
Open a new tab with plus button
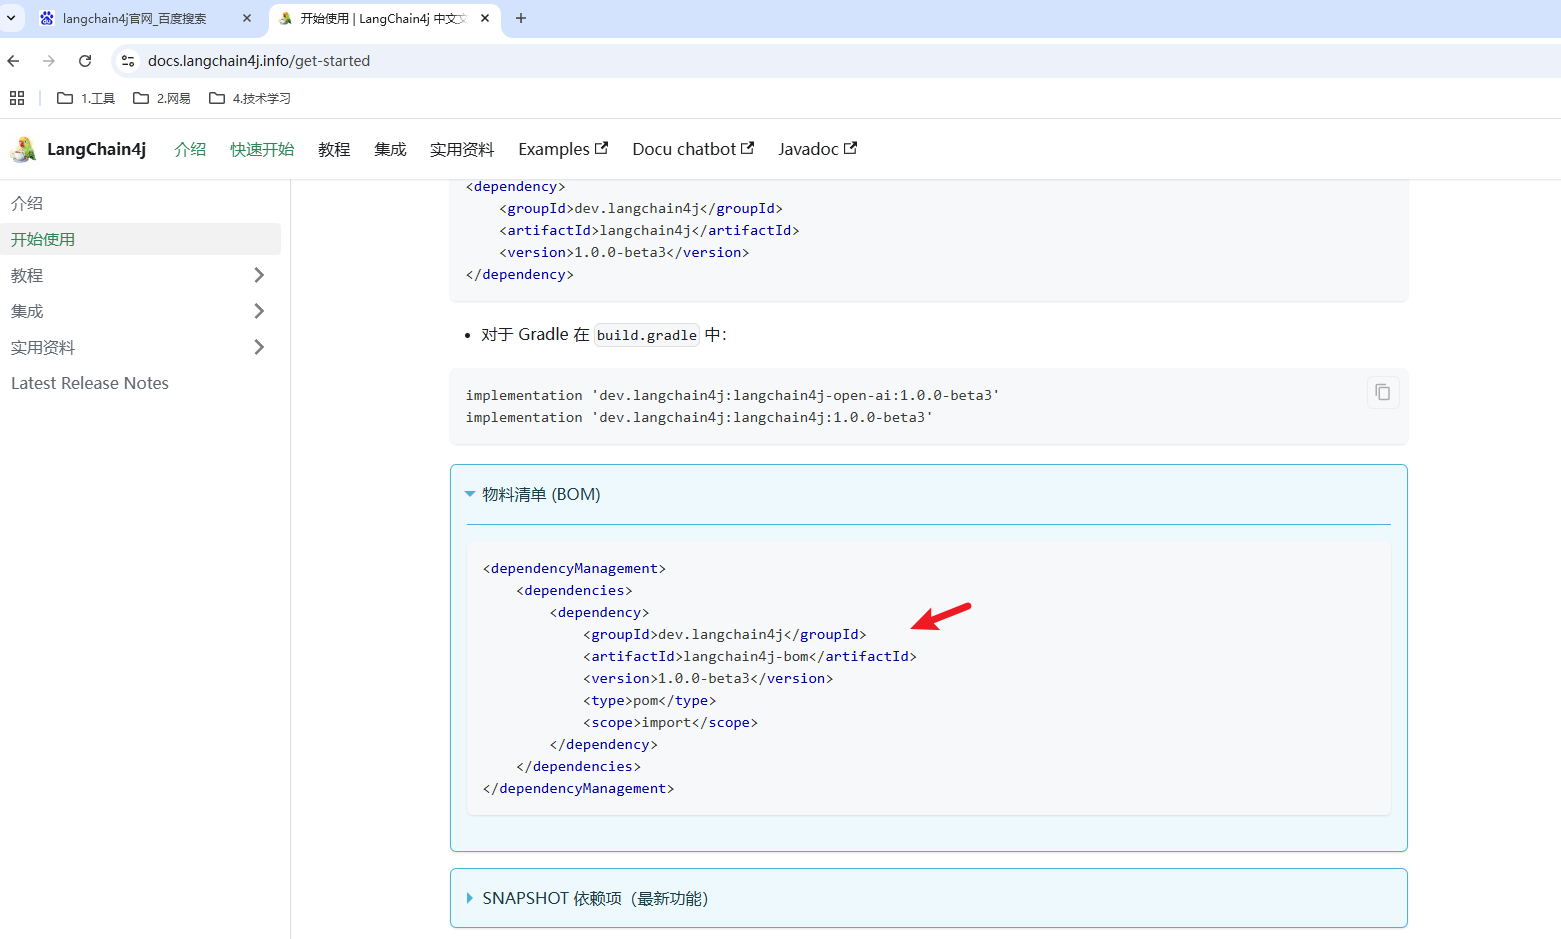point(521,18)
